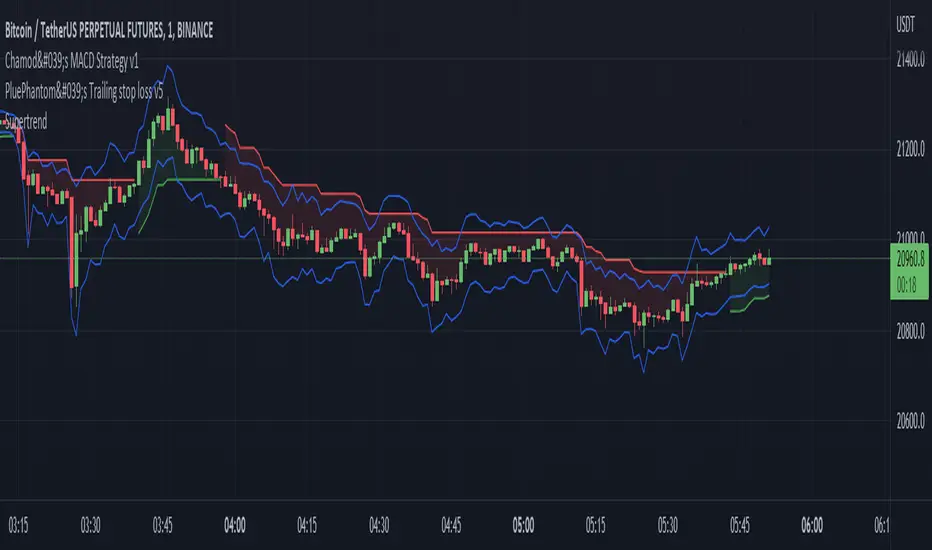Image resolution: width=932 pixels, height=550 pixels.
Task: Click the 21400.0 price axis label
Action: [911, 59]
